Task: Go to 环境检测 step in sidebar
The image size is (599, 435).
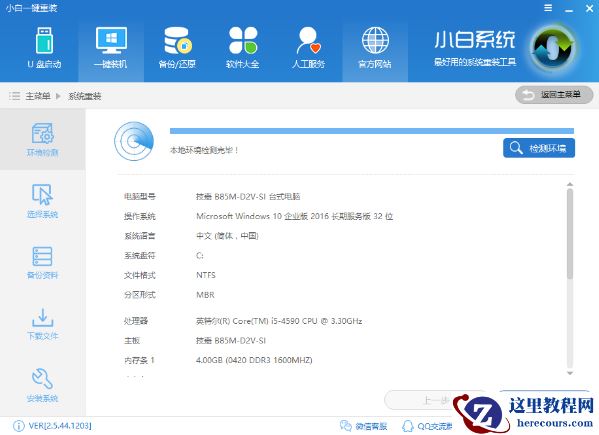Action: (42, 139)
